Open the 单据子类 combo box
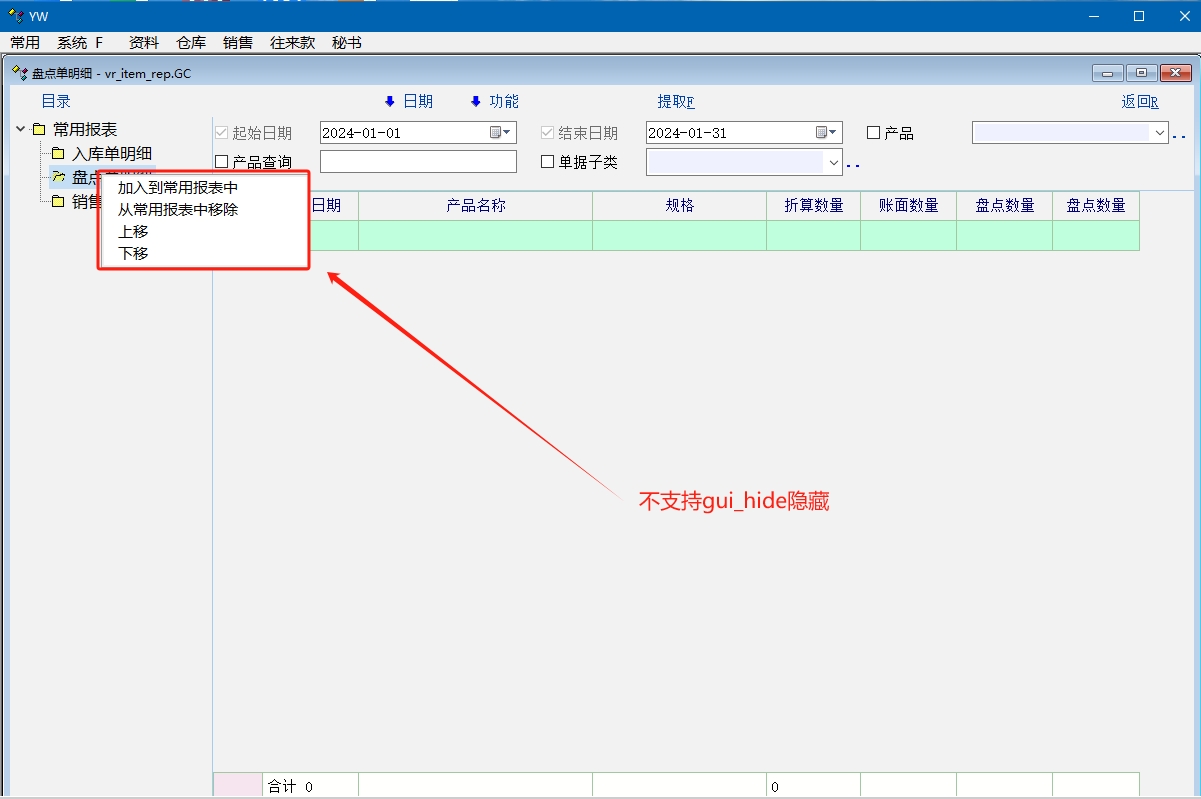 833,162
